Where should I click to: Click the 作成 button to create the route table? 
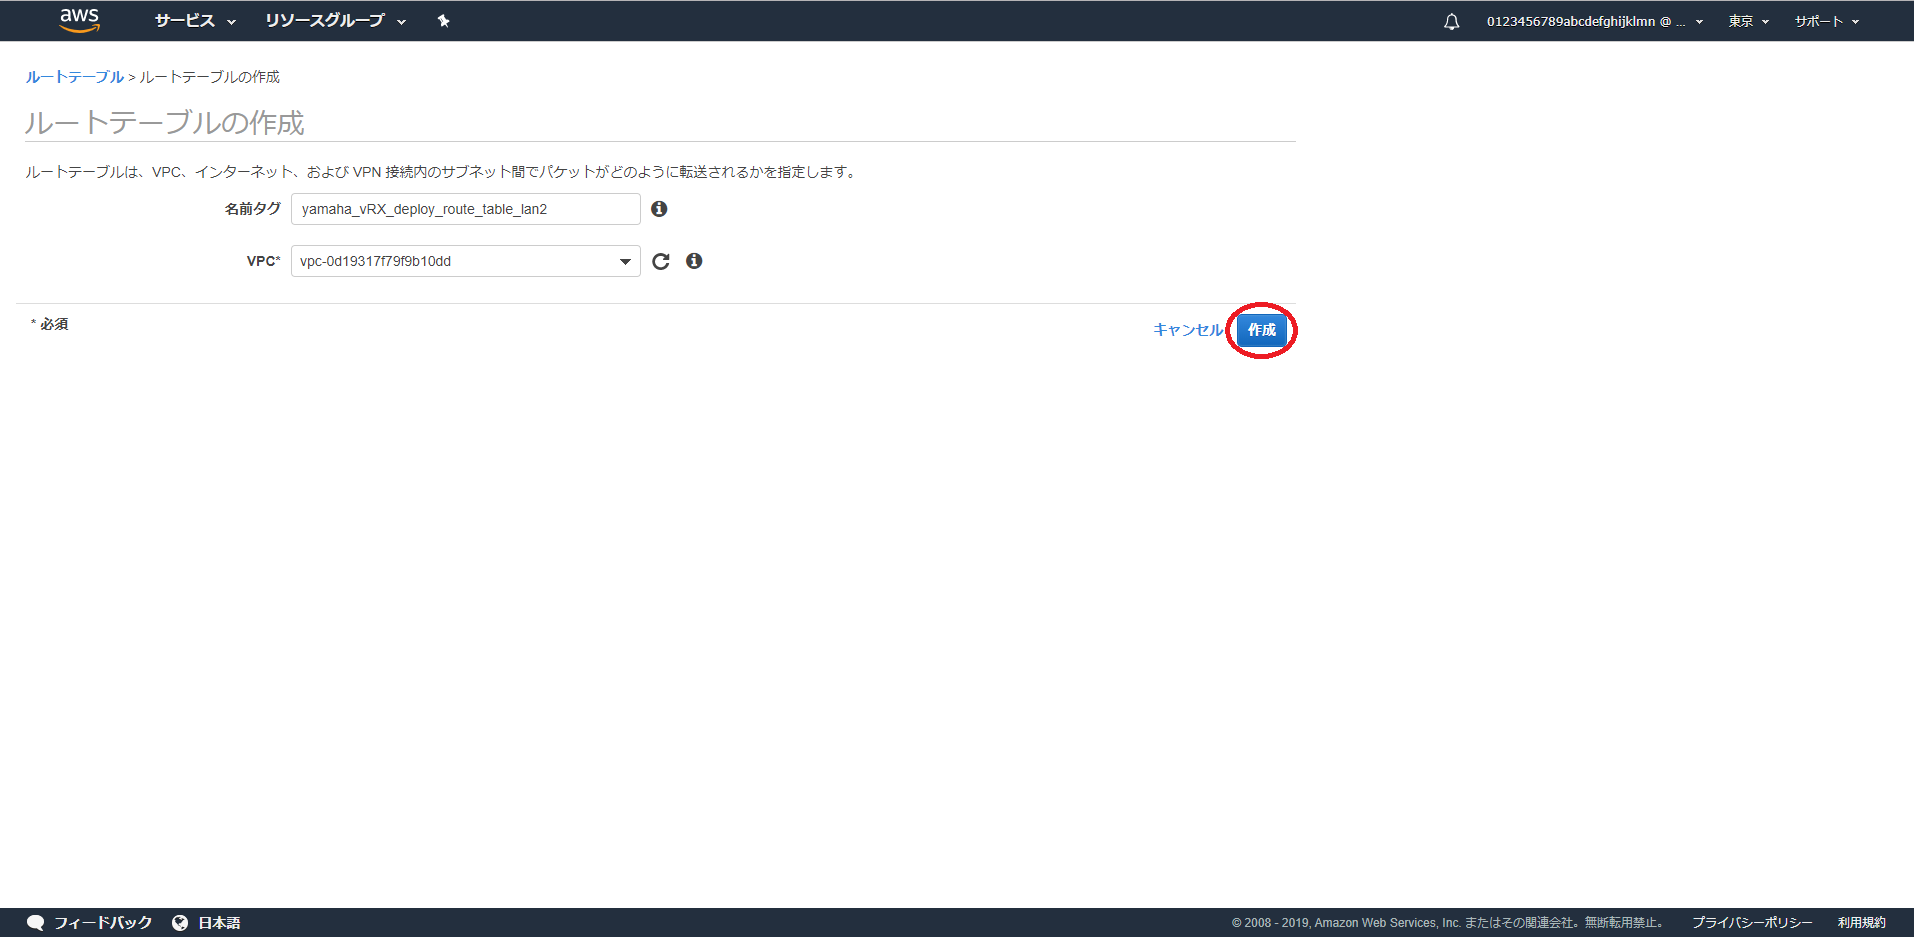coord(1262,330)
